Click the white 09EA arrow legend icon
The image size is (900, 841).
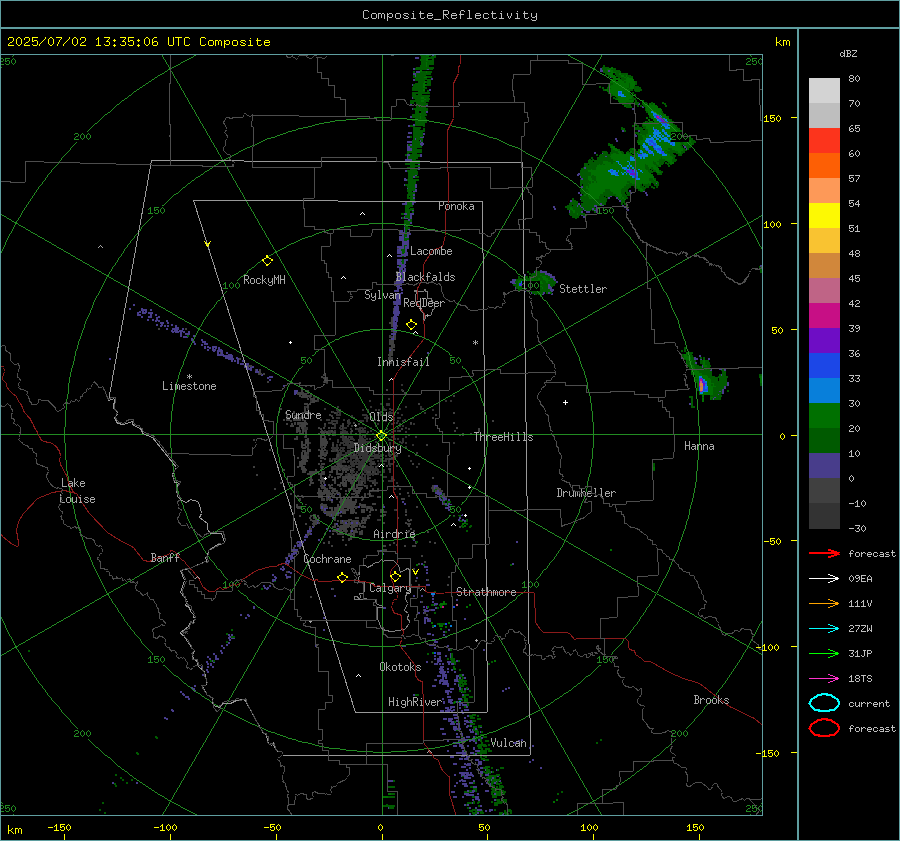[824, 578]
